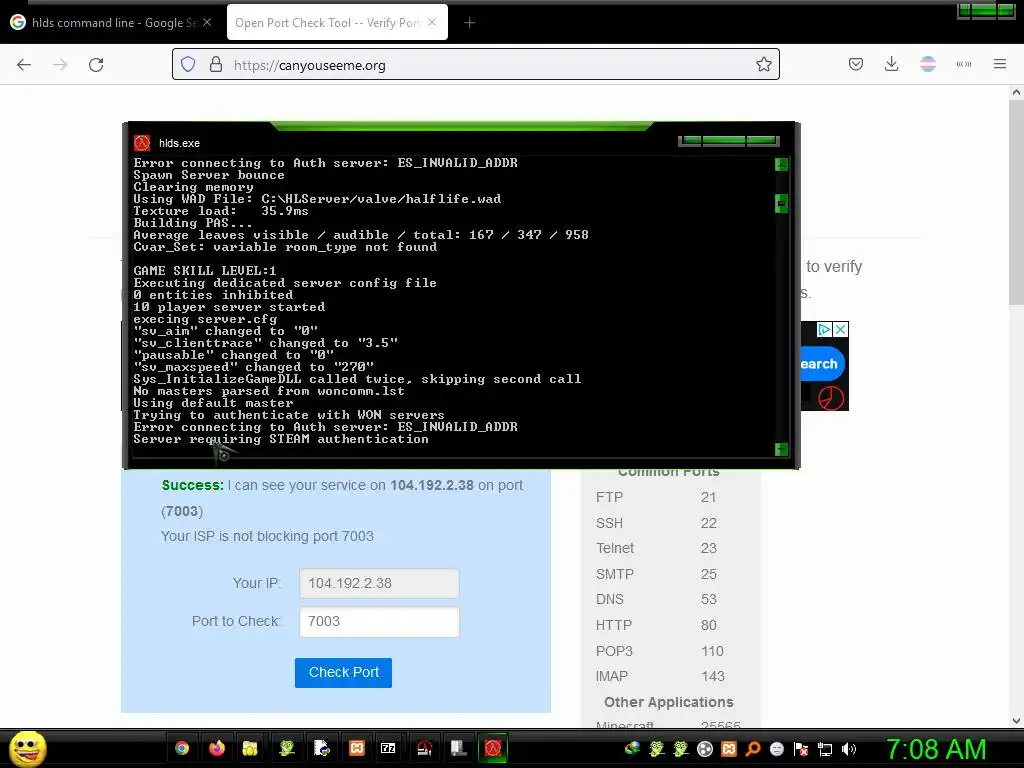Open the Pocket save icon
Viewport: 1024px width, 768px height.
click(856, 64)
